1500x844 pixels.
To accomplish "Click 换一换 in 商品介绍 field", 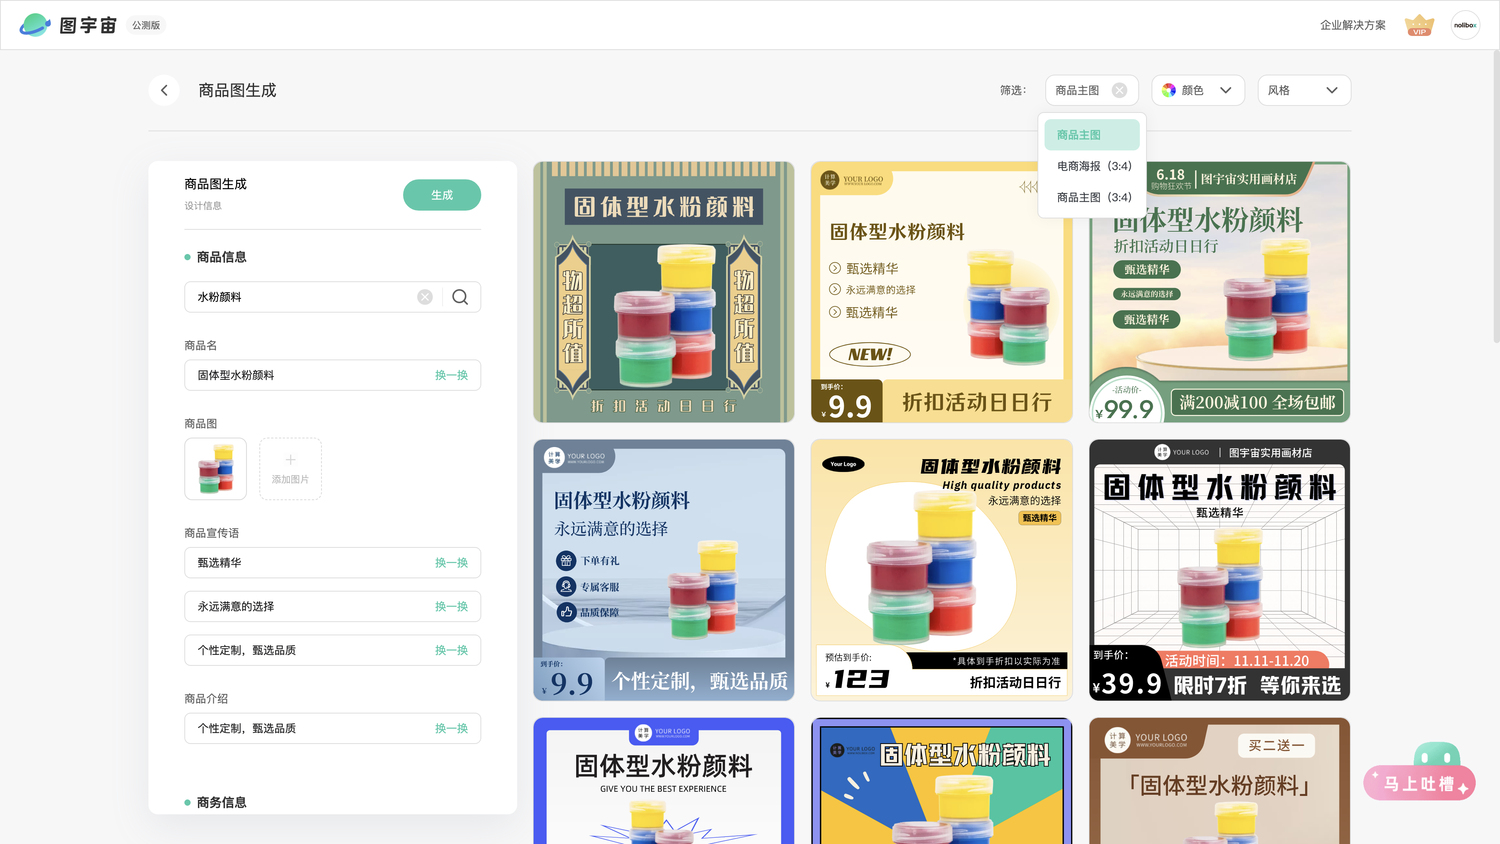I will 451,728.
